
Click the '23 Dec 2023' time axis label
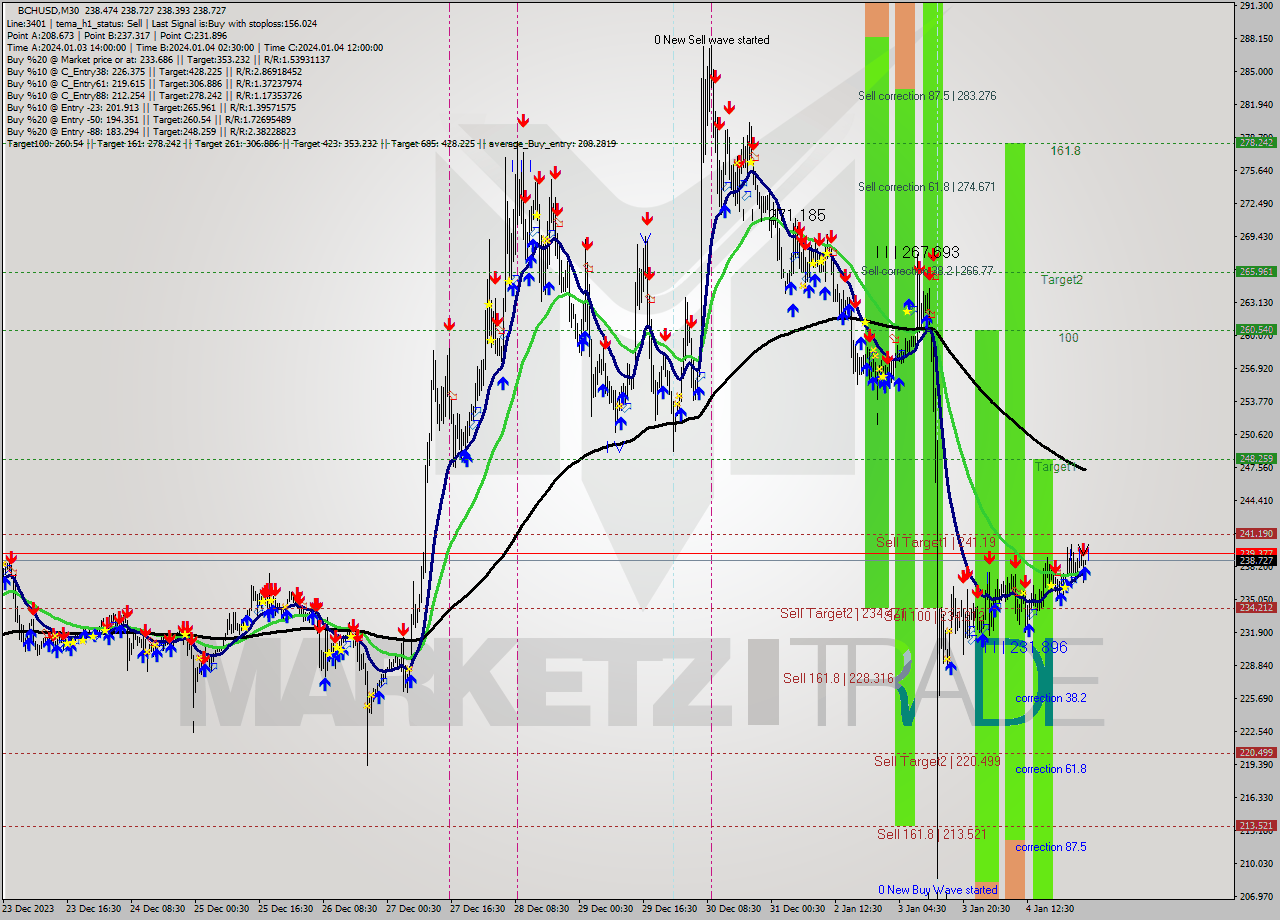pos(28,909)
